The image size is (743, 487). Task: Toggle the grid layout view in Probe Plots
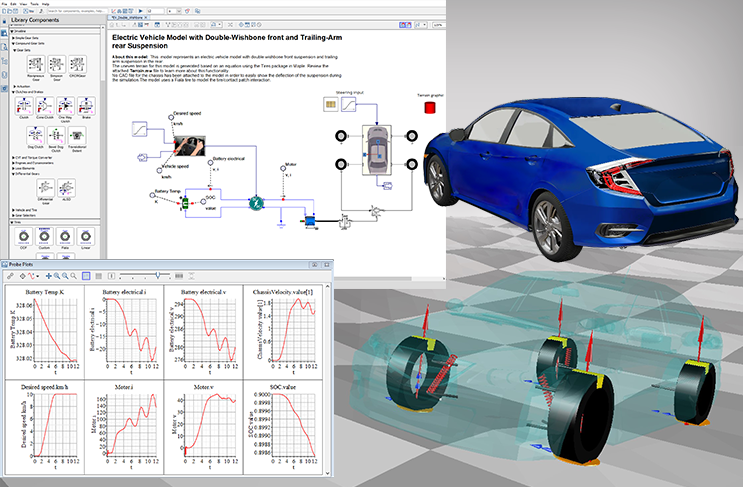[87, 275]
